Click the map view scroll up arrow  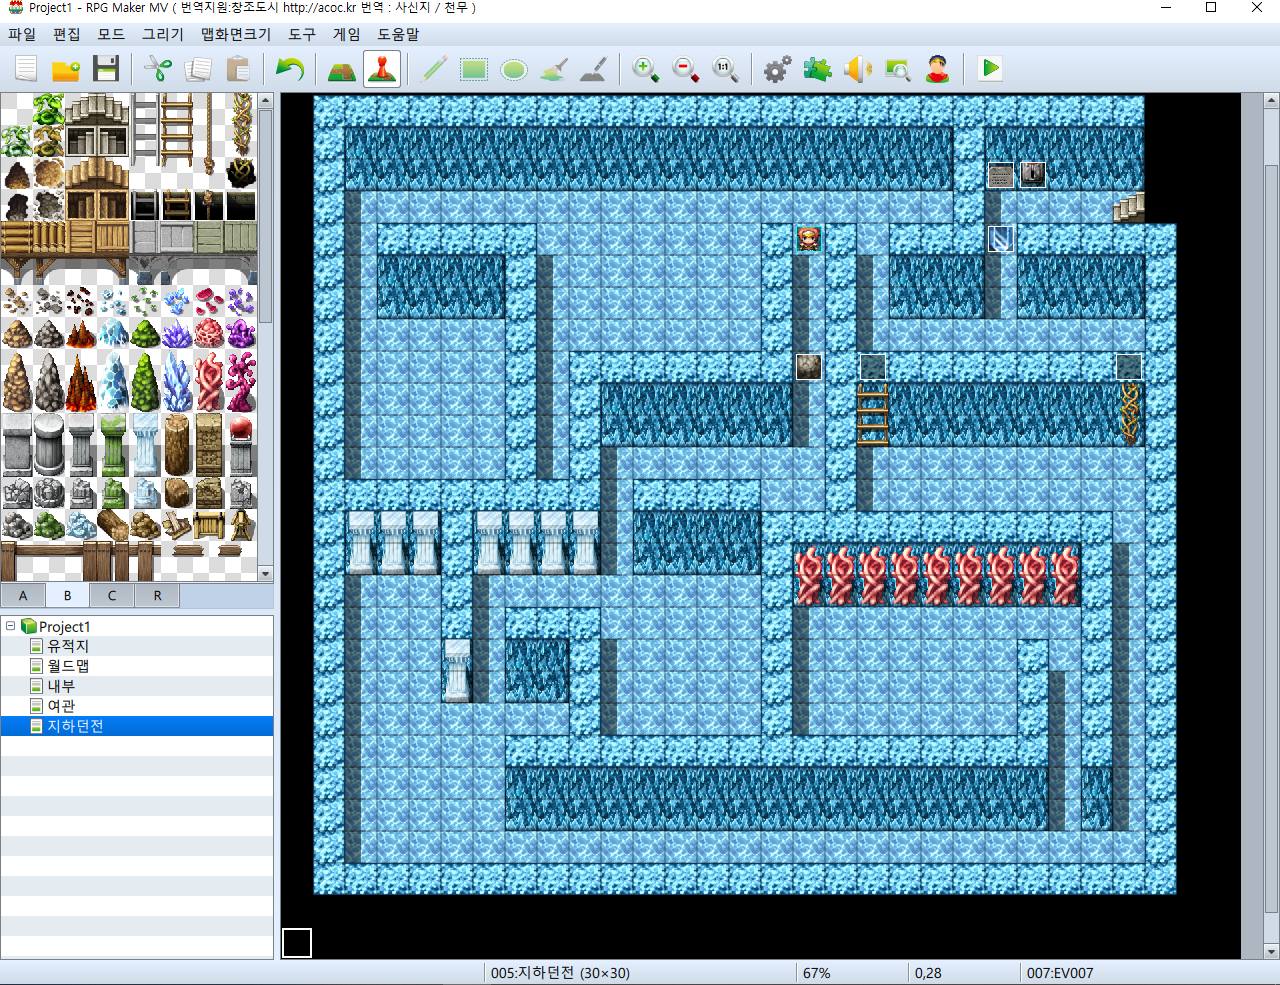point(1271,101)
